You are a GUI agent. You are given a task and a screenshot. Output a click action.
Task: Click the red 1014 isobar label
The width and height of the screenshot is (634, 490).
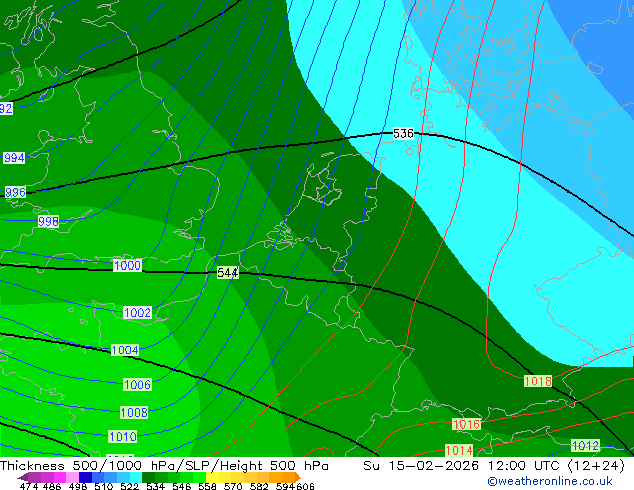pyautogui.click(x=459, y=450)
